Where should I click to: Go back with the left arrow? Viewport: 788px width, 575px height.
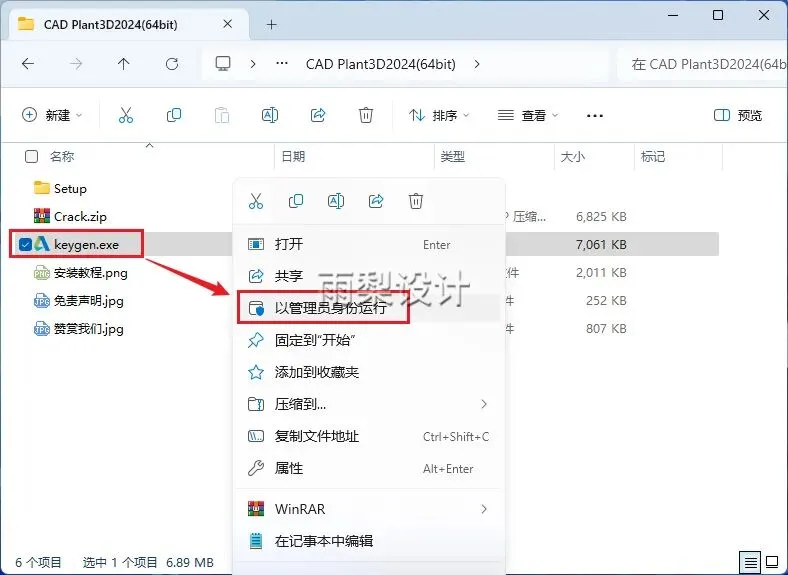pyautogui.click(x=28, y=64)
